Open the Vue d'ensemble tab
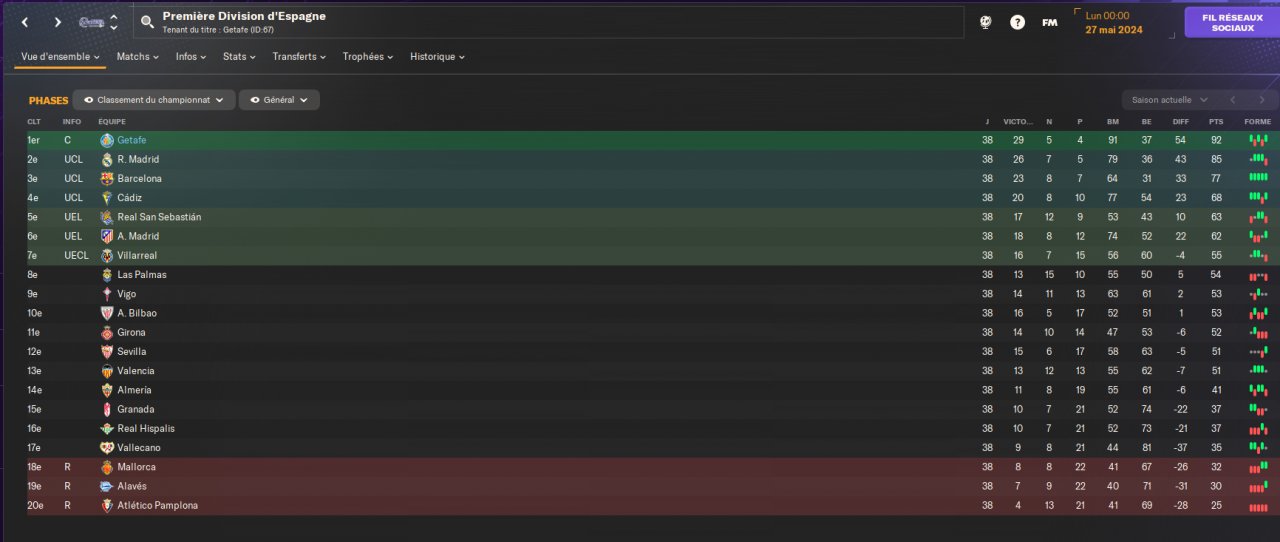 point(61,57)
